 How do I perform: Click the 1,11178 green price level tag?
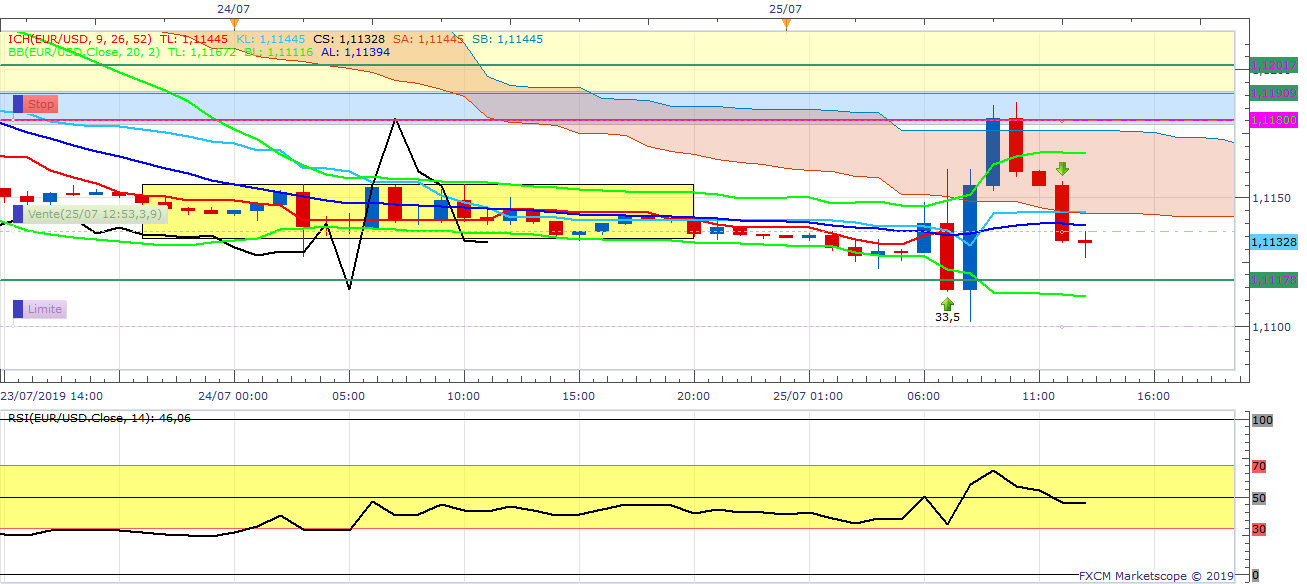point(1274,279)
